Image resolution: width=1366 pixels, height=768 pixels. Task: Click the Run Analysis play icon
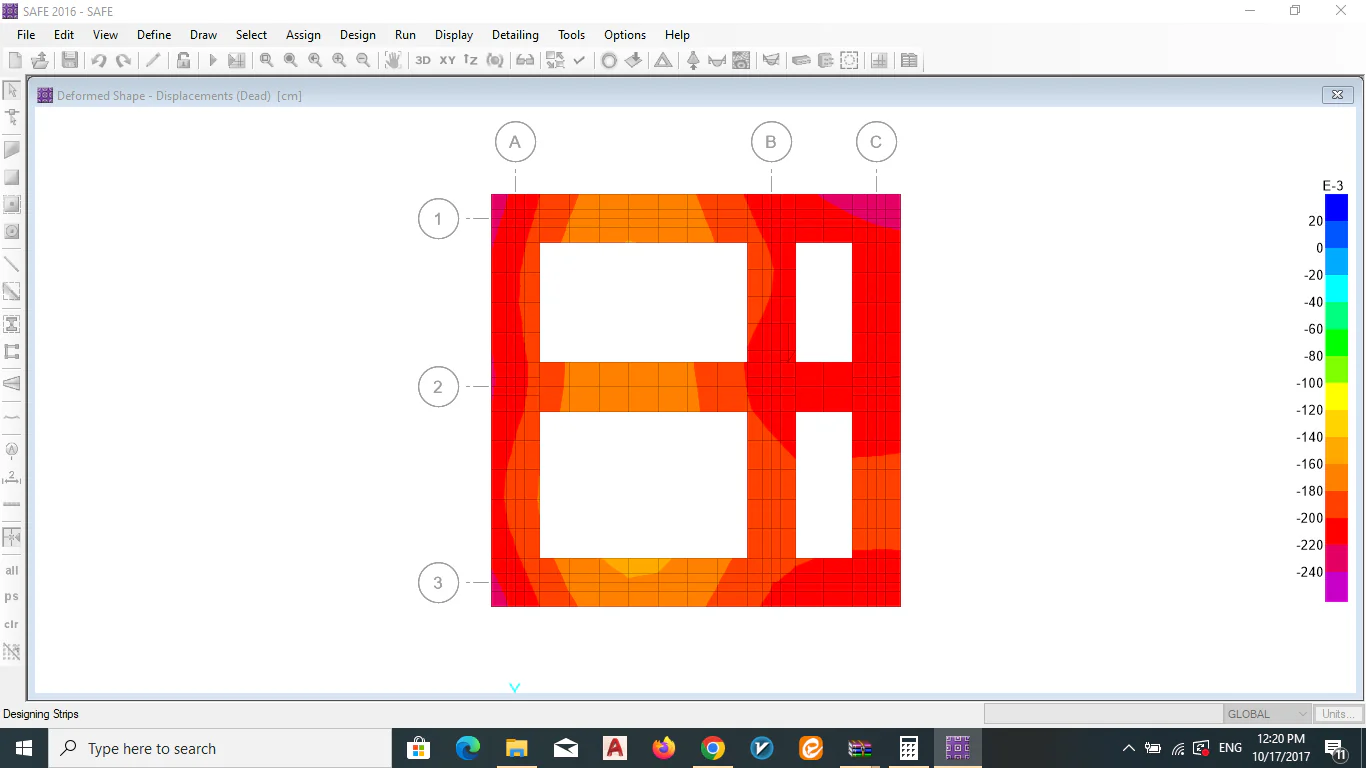pos(212,61)
